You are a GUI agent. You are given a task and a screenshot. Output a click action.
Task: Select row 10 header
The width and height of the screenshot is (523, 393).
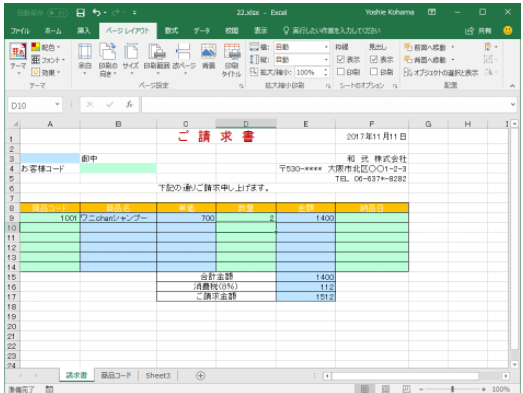coord(12,228)
